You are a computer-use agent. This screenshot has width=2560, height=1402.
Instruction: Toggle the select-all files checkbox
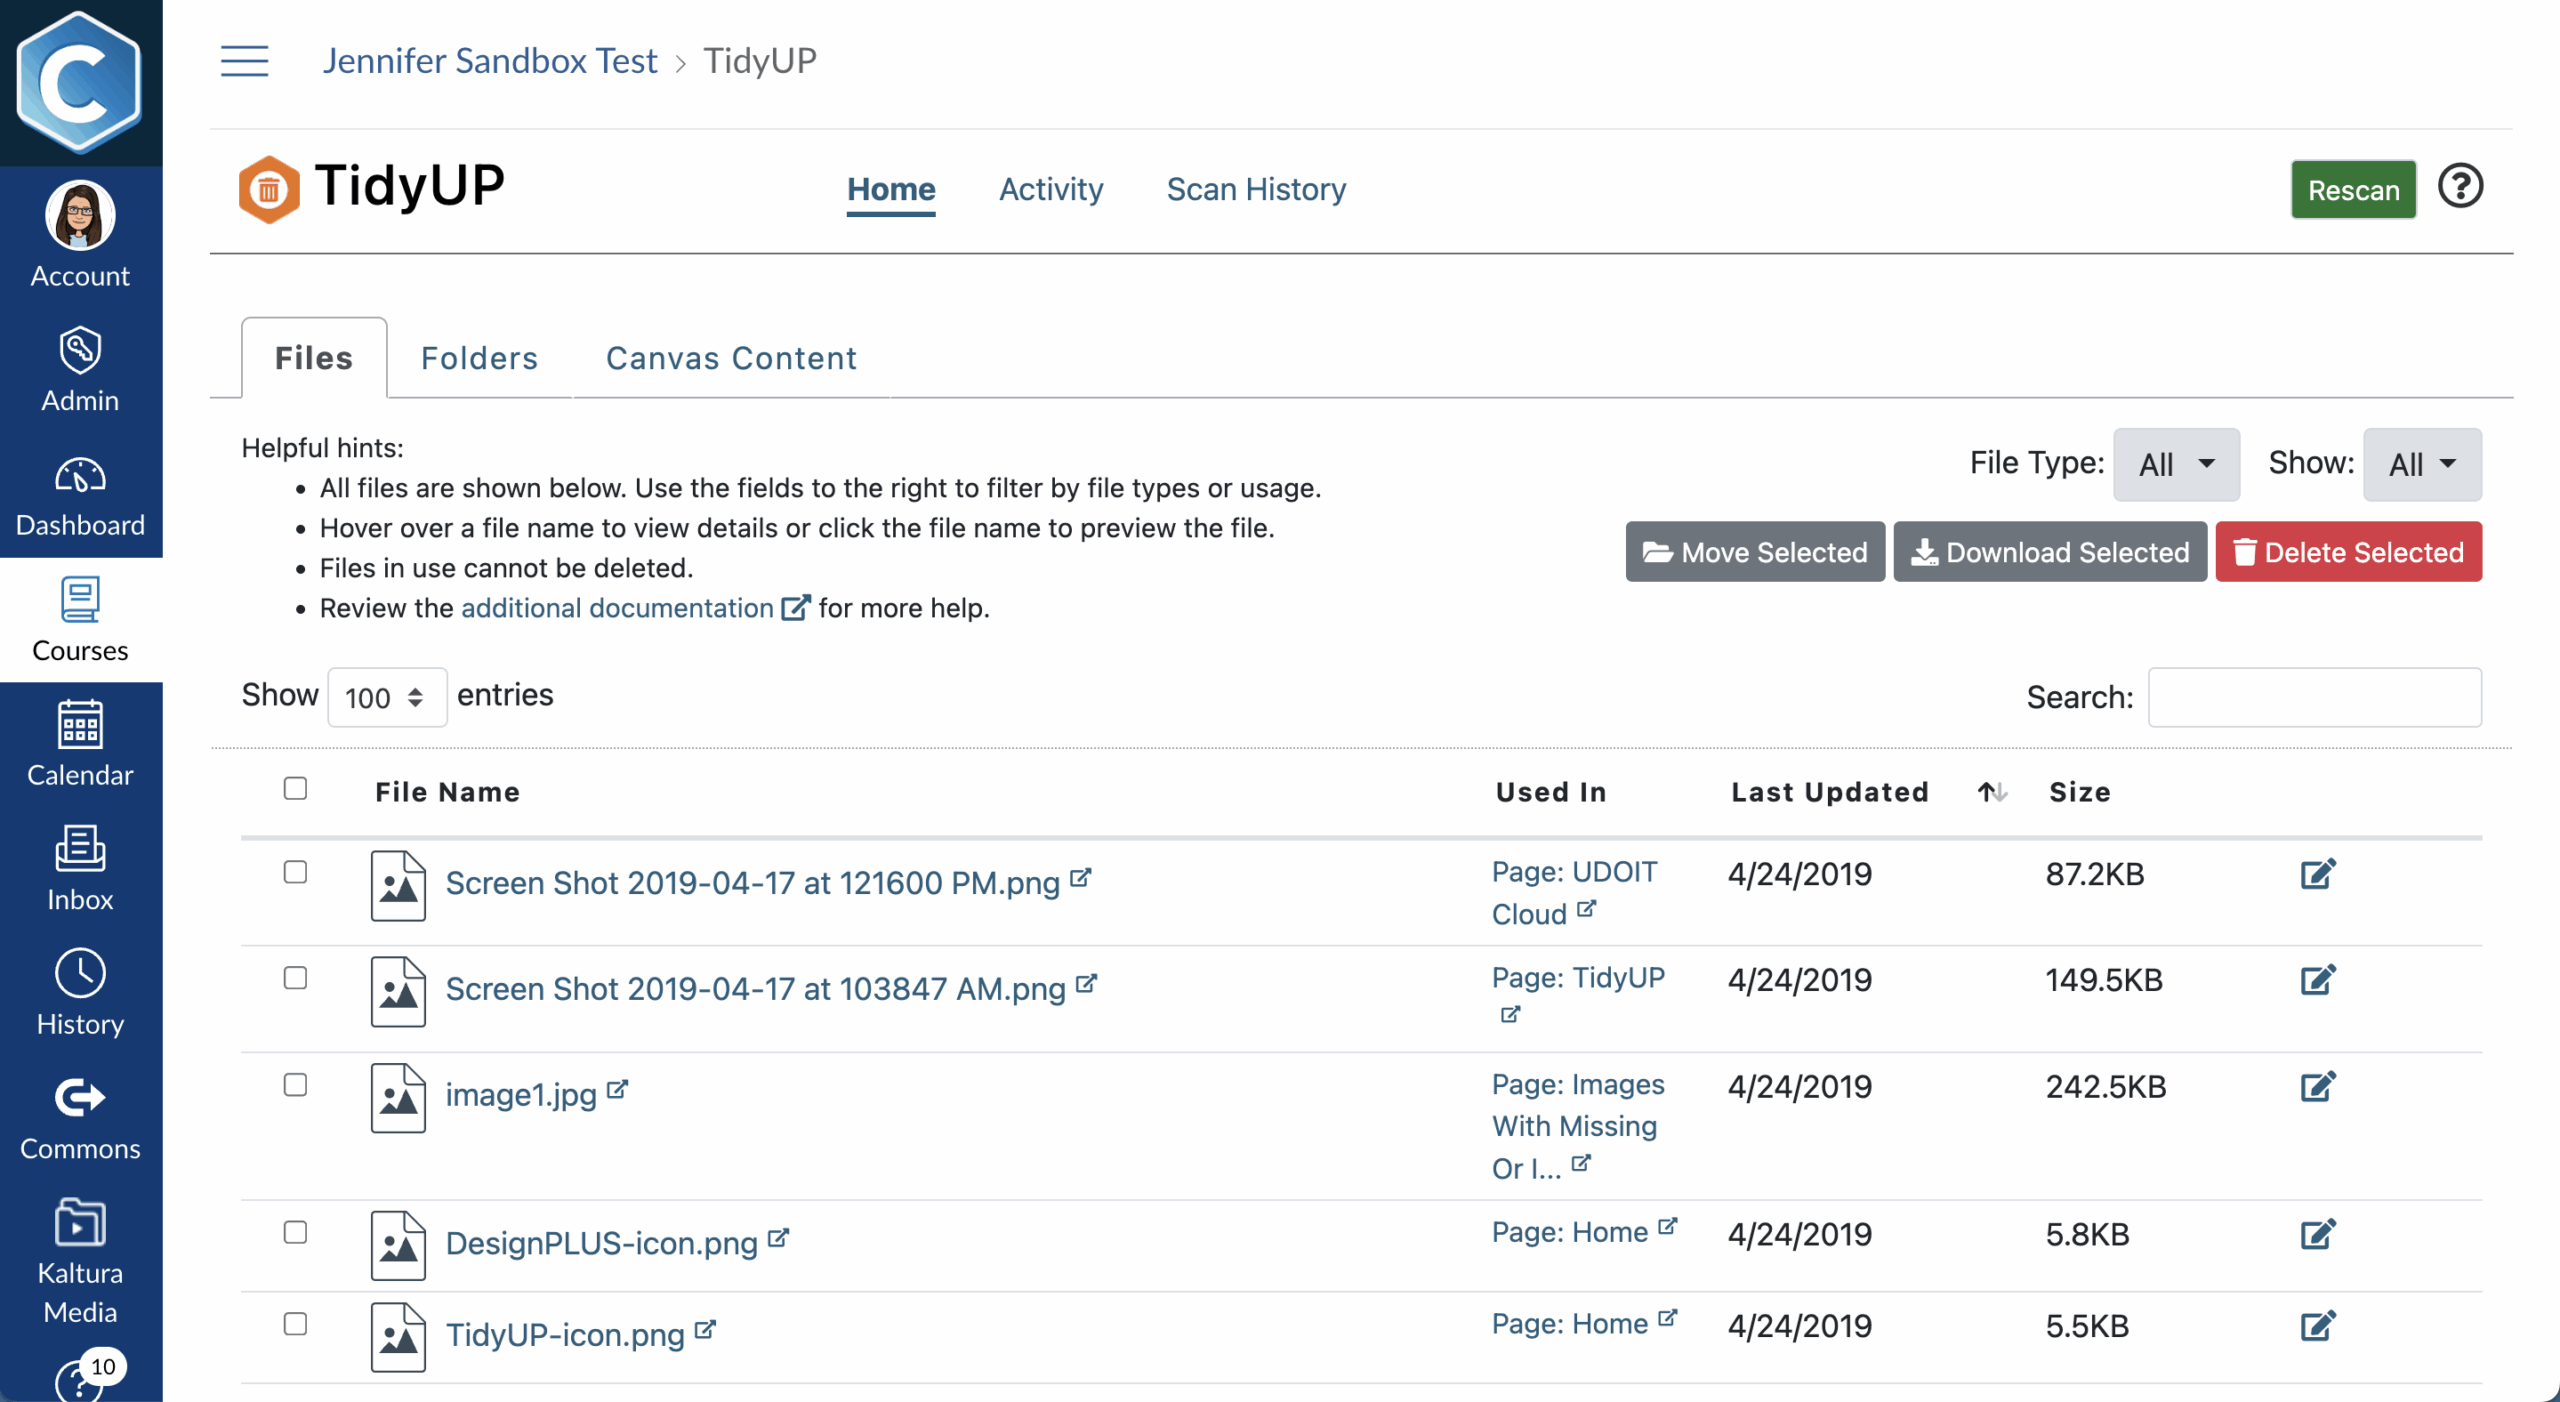coord(295,789)
